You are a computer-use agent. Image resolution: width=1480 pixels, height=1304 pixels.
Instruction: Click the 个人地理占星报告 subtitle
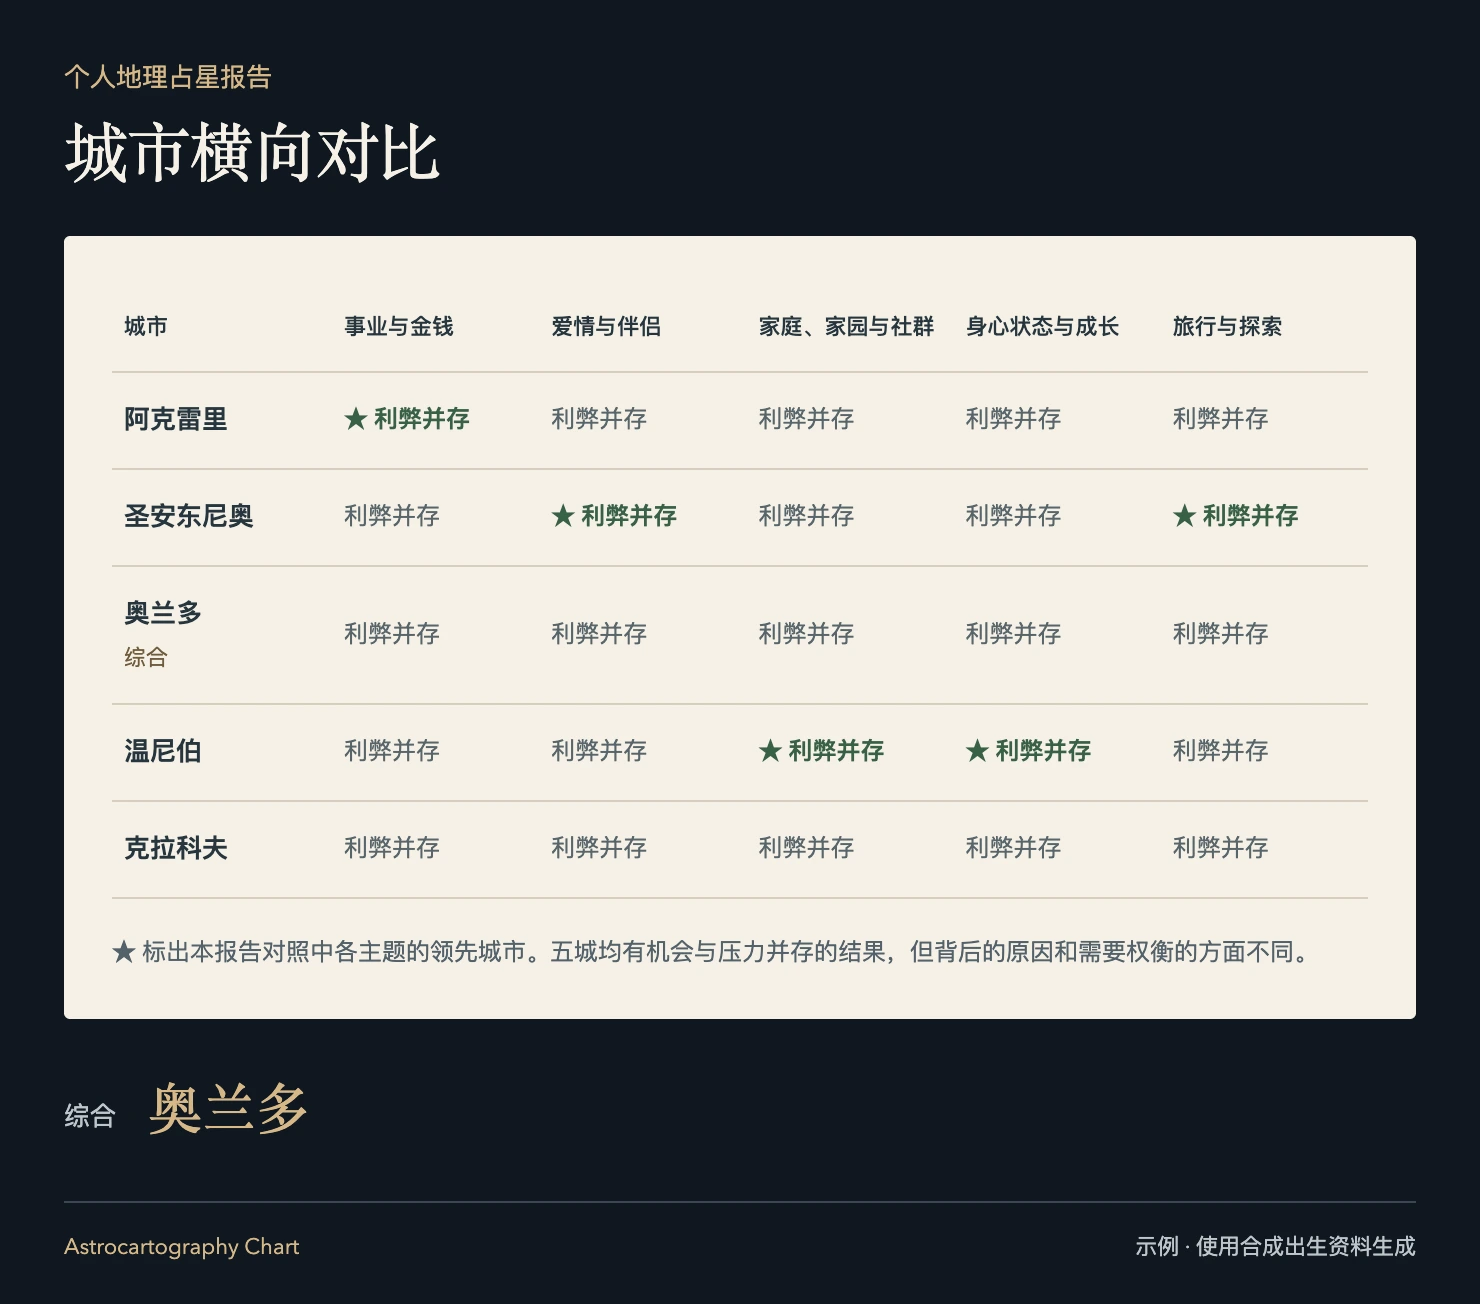pos(168,77)
